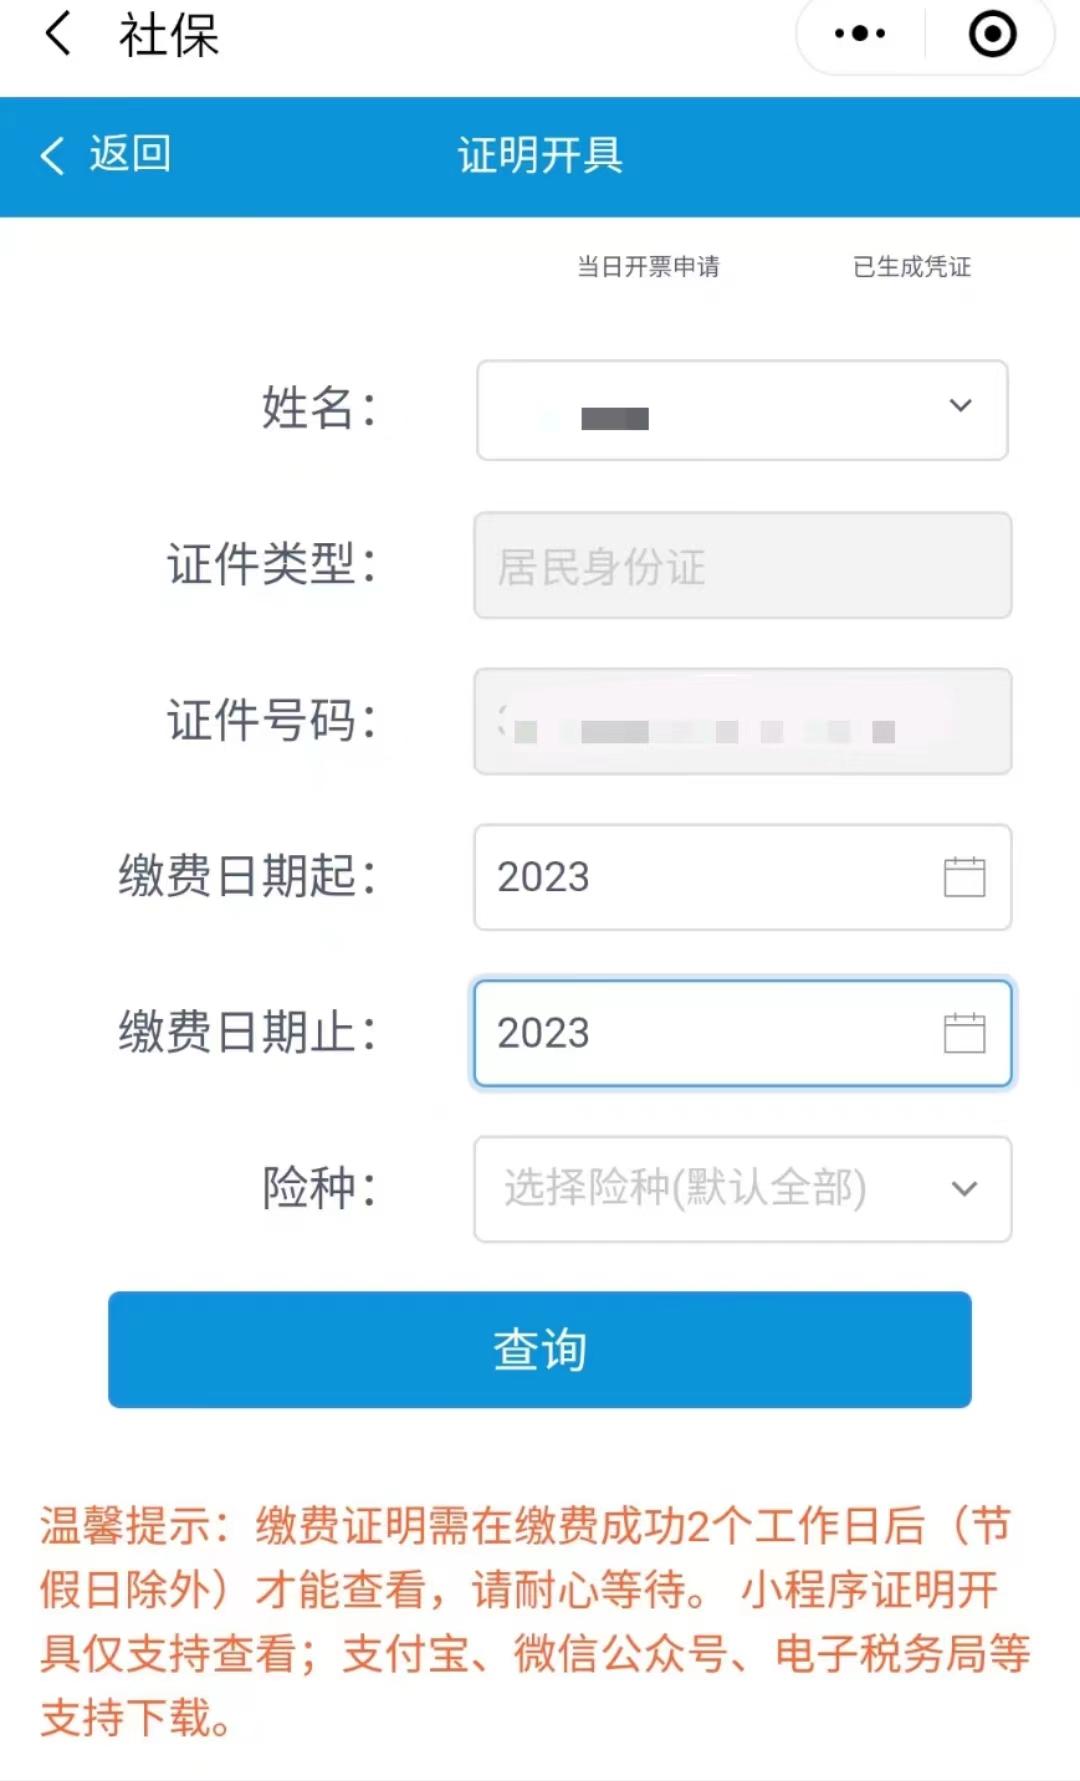
Task: Select the 居民身份证 document type field
Action: point(742,566)
